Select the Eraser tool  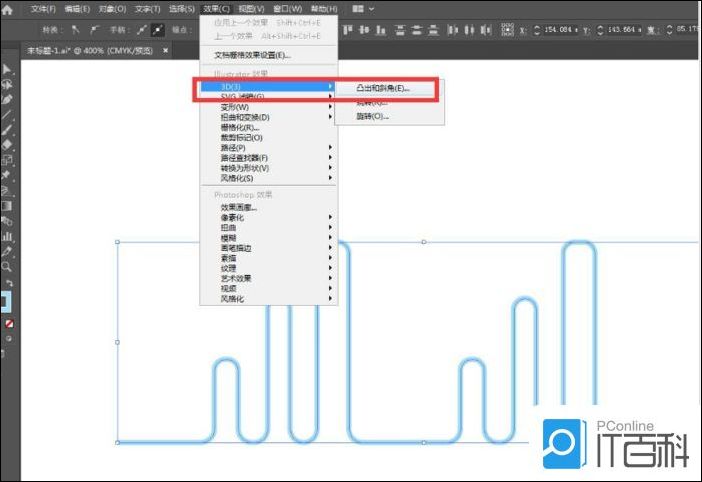click(7, 145)
